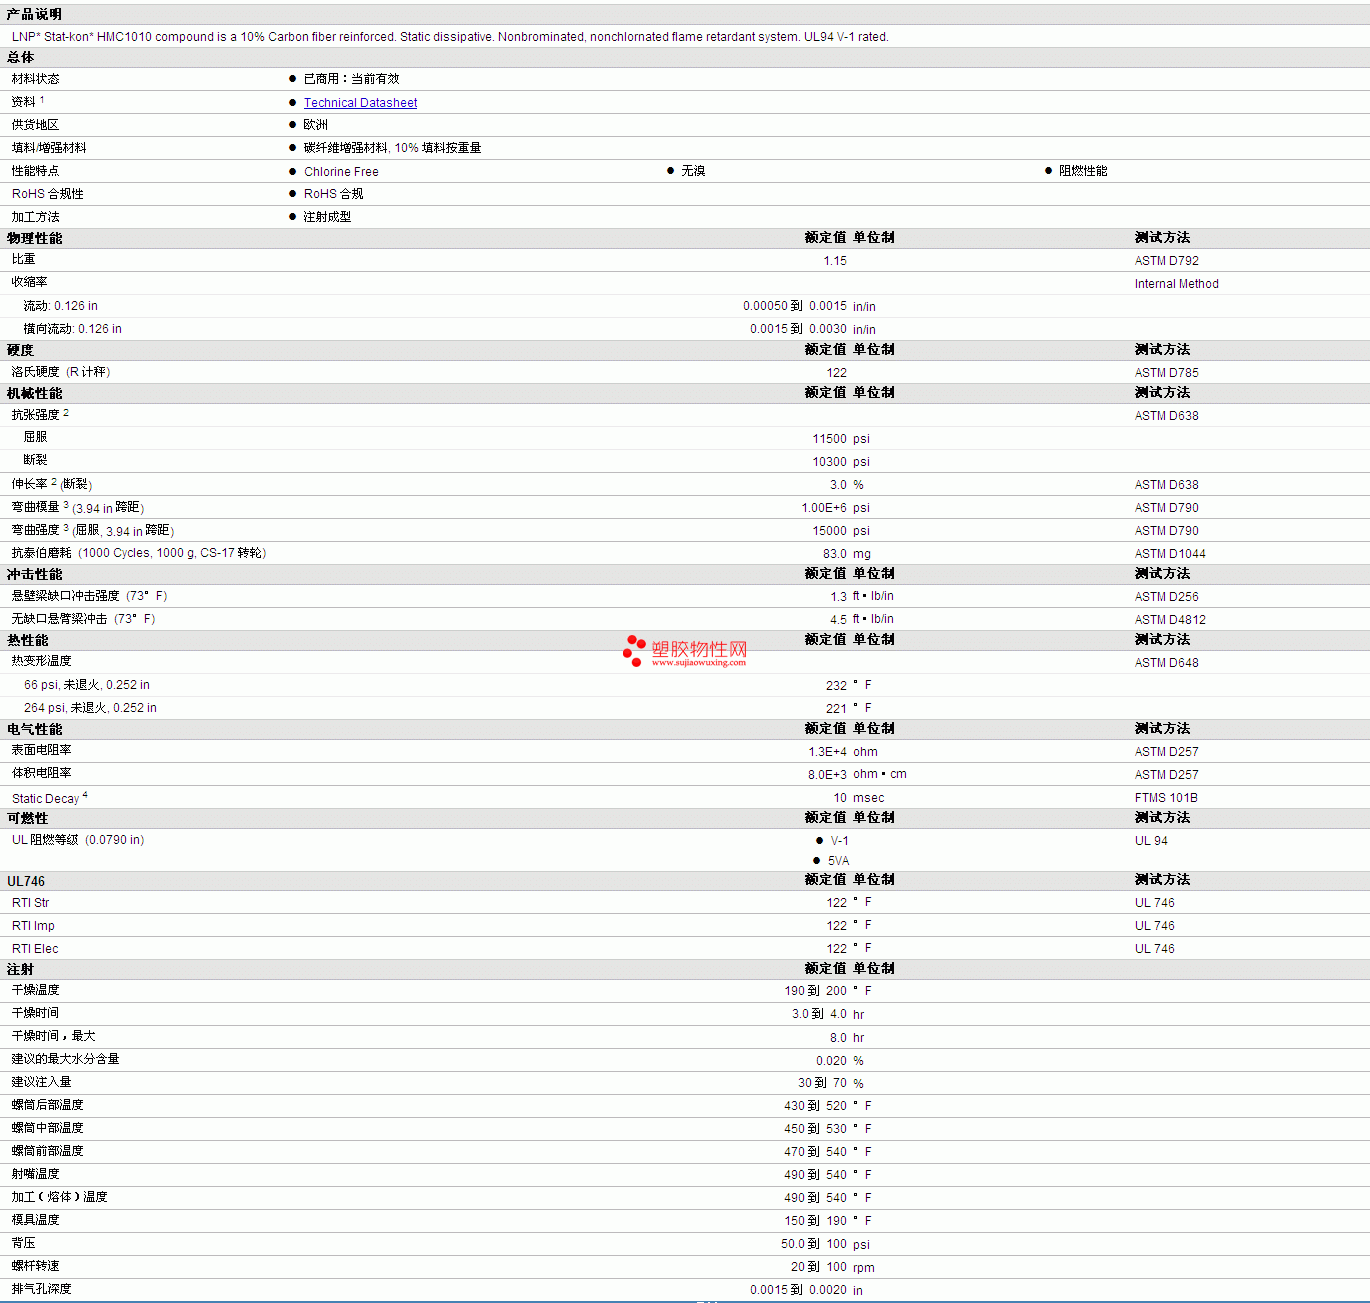Click the LNP Stat-kon HMC1010 description text
The height and width of the screenshot is (1303, 1370).
pos(450,37)
